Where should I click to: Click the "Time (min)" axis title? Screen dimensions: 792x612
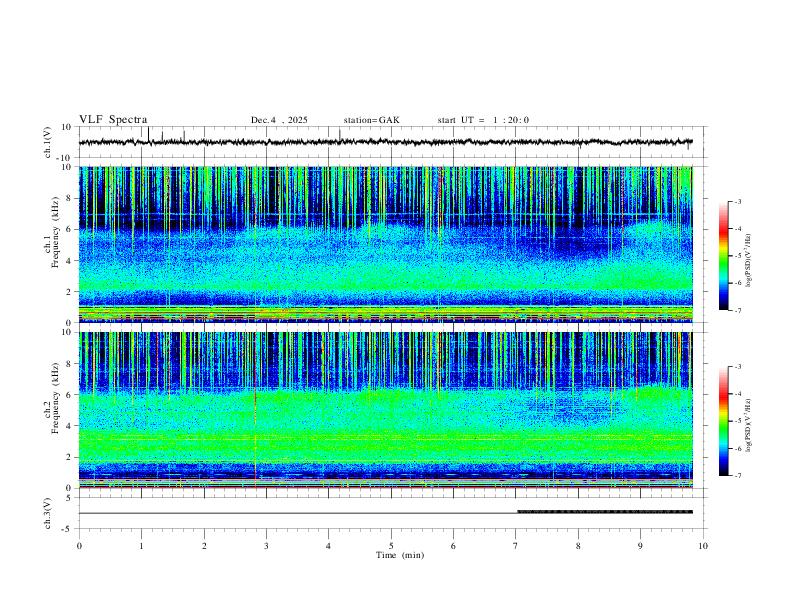400,555
